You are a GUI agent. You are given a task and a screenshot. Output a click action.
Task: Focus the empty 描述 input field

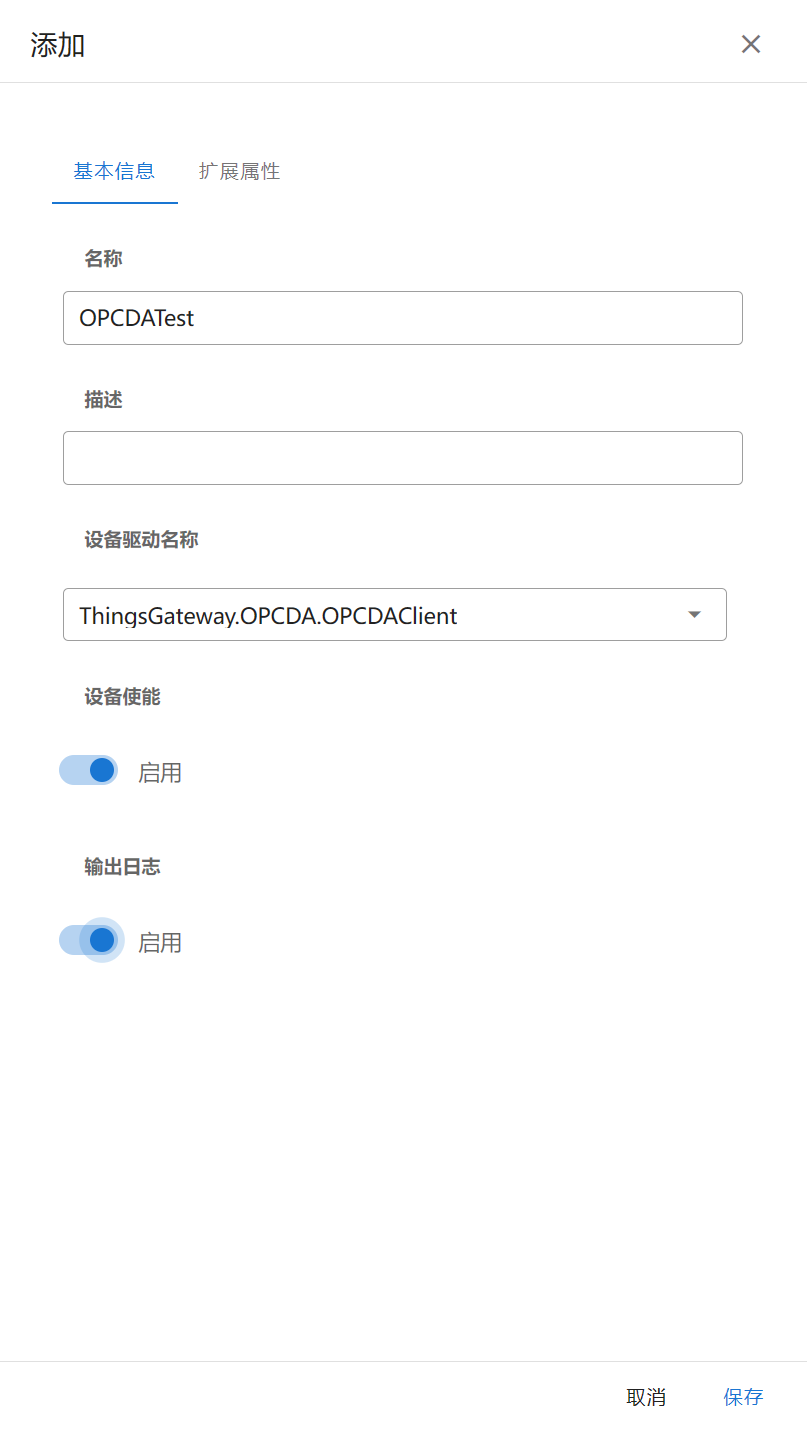click(x=402, y=458)
